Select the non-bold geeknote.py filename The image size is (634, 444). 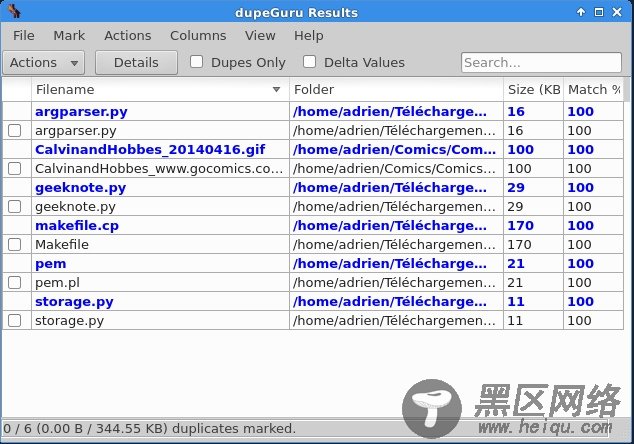75,207
